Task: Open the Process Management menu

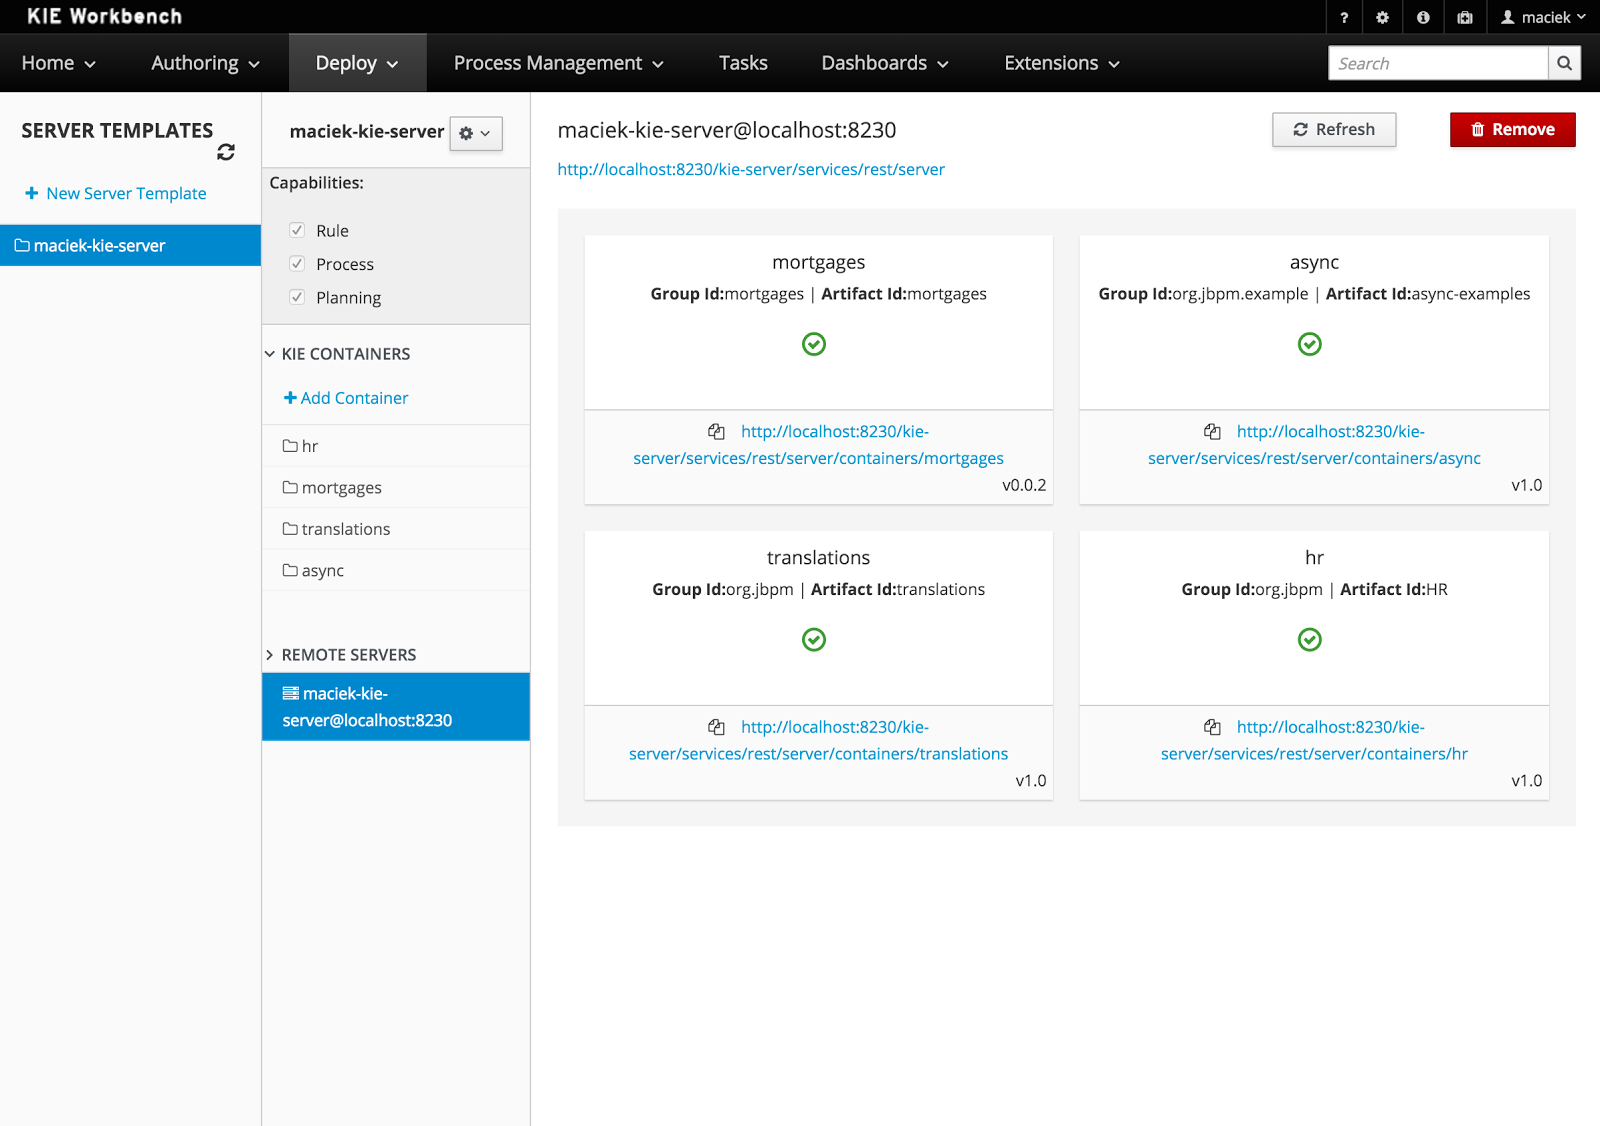Action: [x=559, y=63]
